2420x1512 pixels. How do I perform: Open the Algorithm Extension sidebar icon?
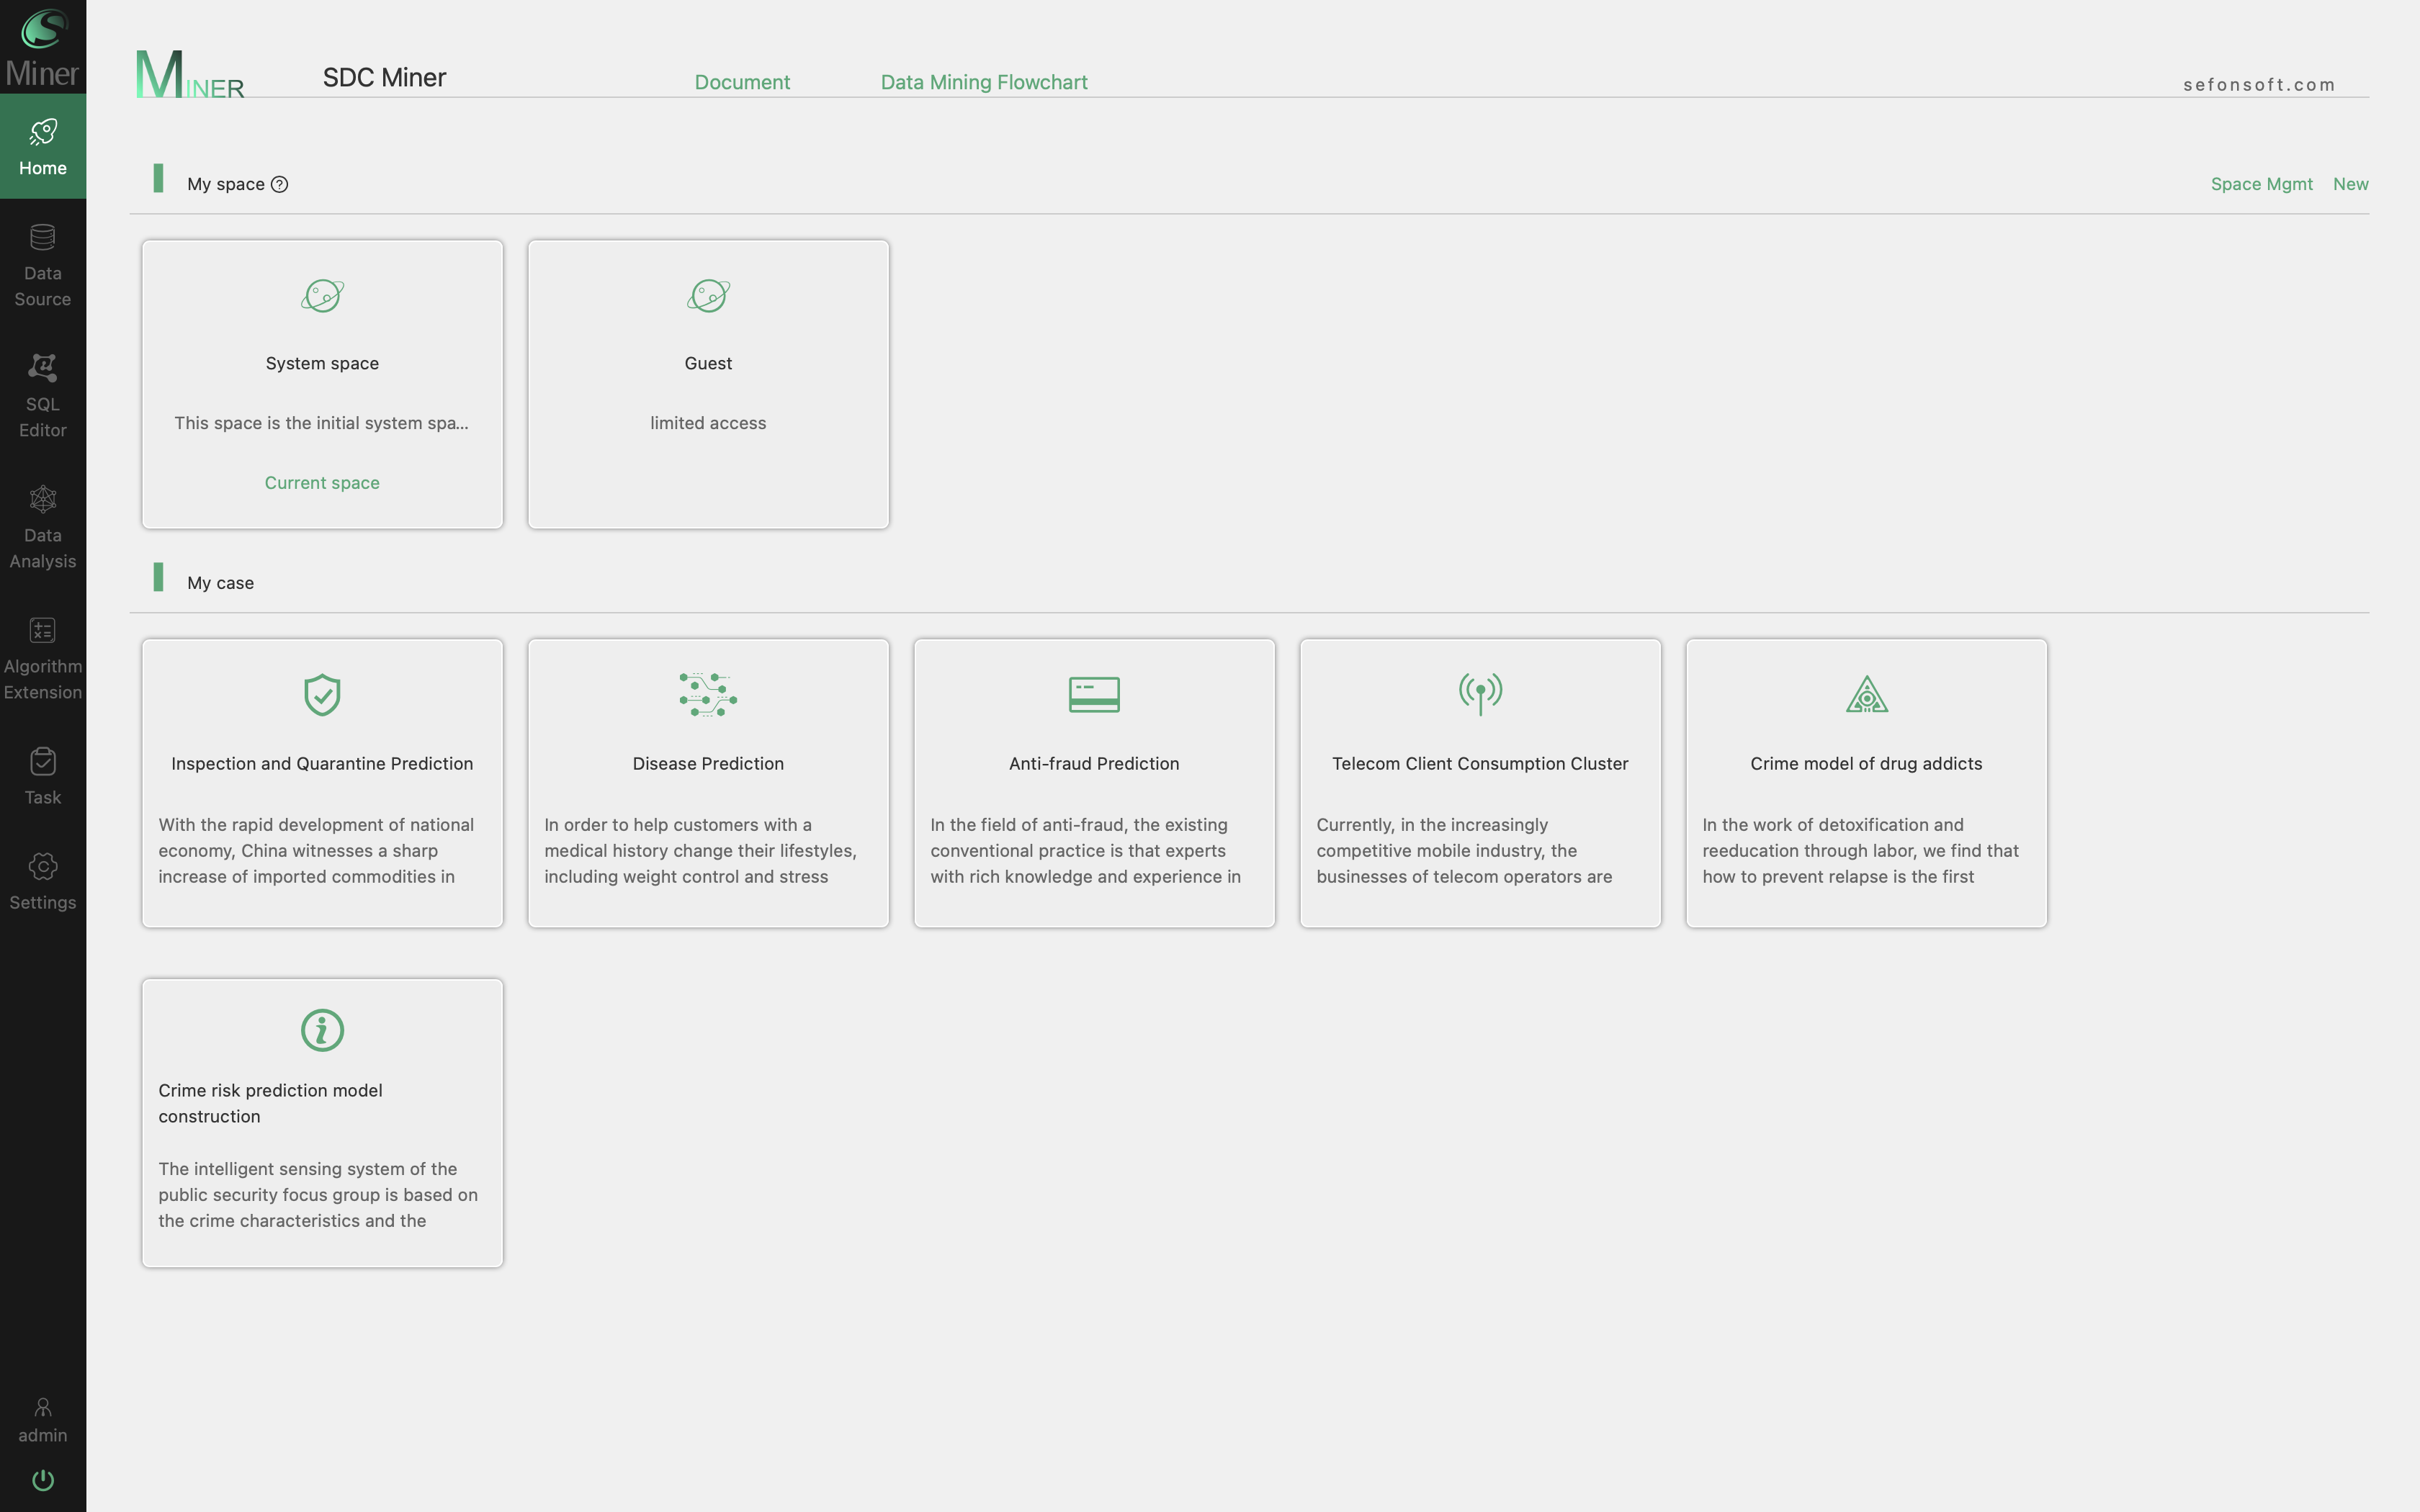pos(42,630)
